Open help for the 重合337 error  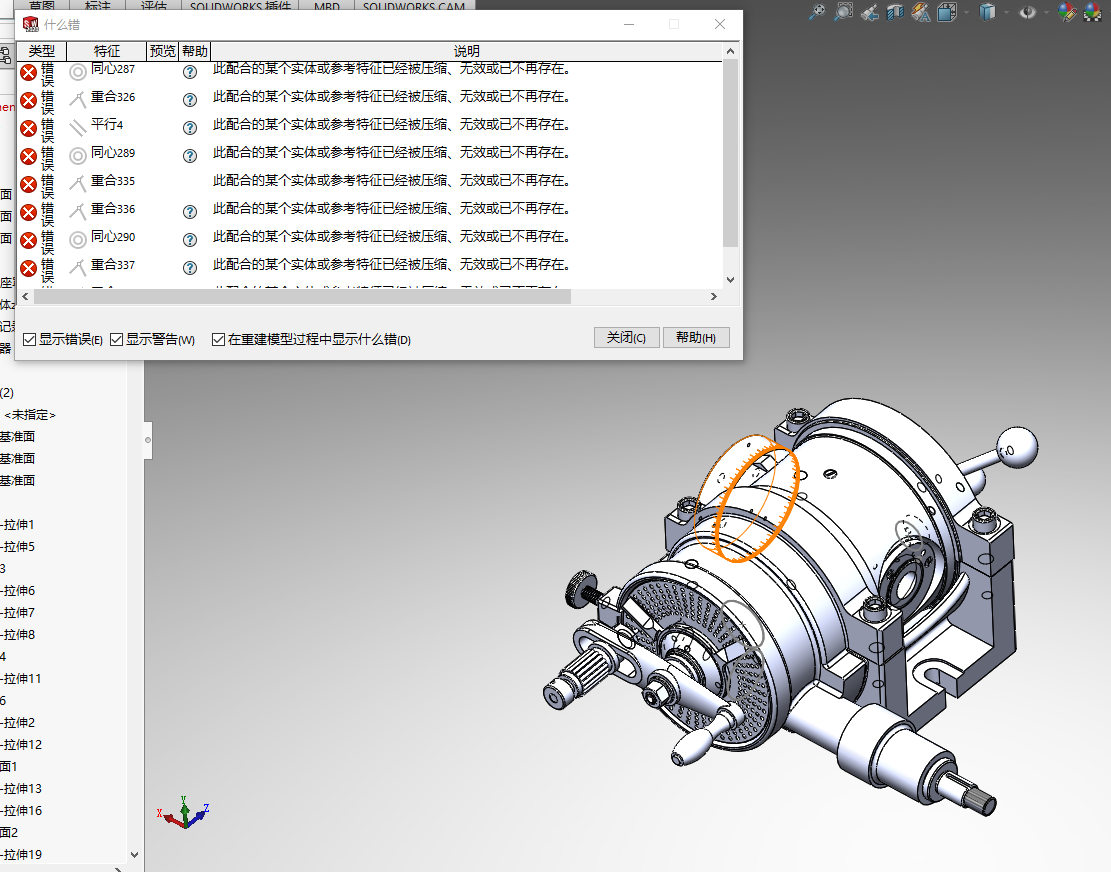[190, 268]
